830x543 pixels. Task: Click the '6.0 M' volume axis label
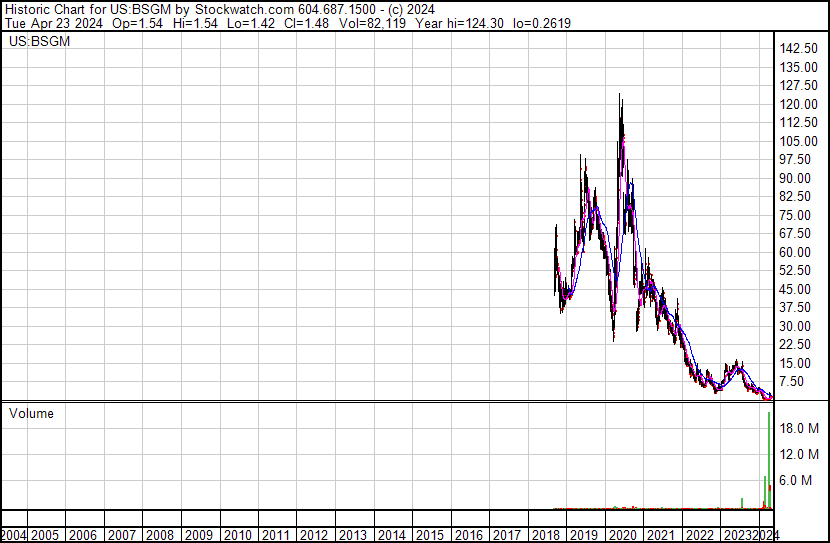click(x=796, y=481)
